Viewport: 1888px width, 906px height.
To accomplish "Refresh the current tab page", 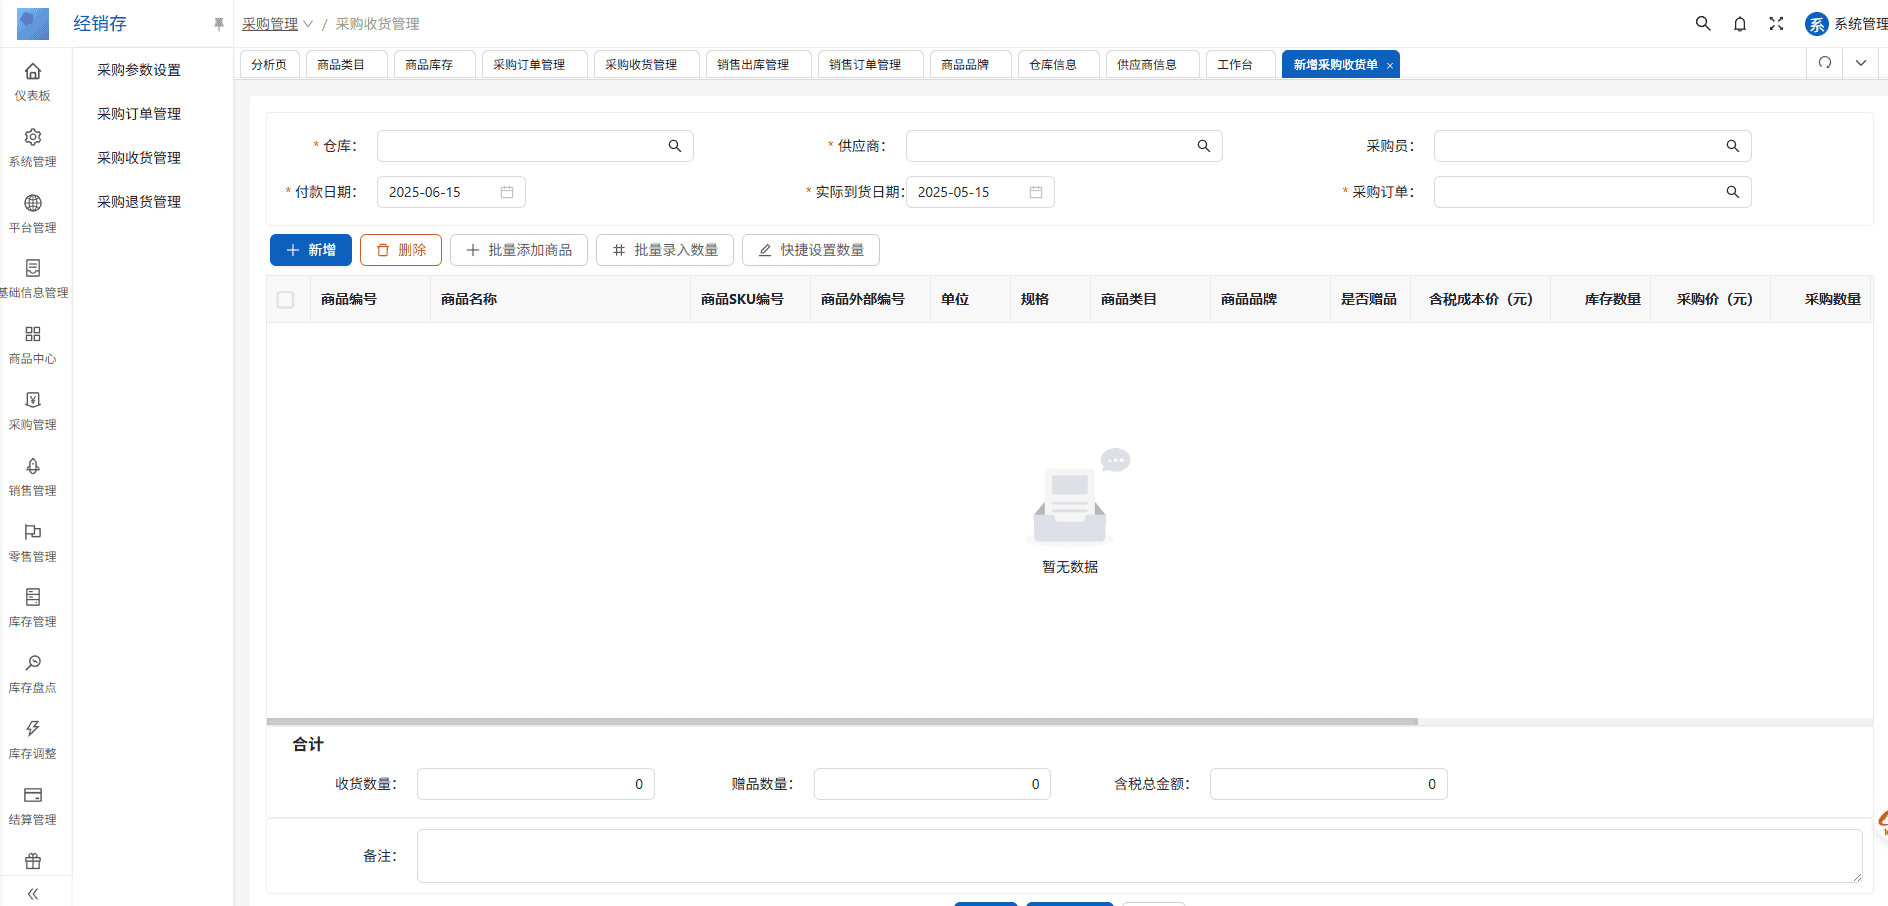I will (1825, 63).
